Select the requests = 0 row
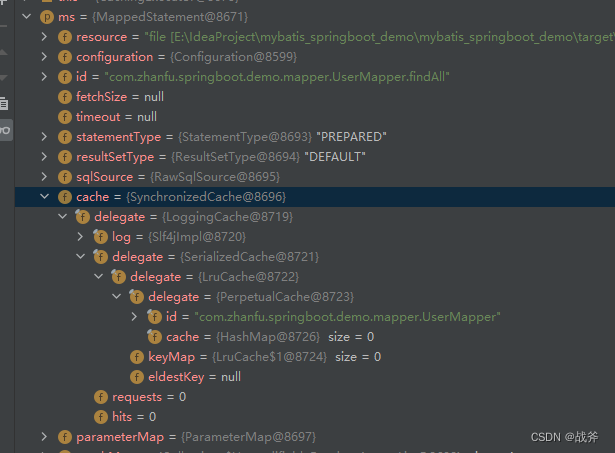 pos(315,397)
